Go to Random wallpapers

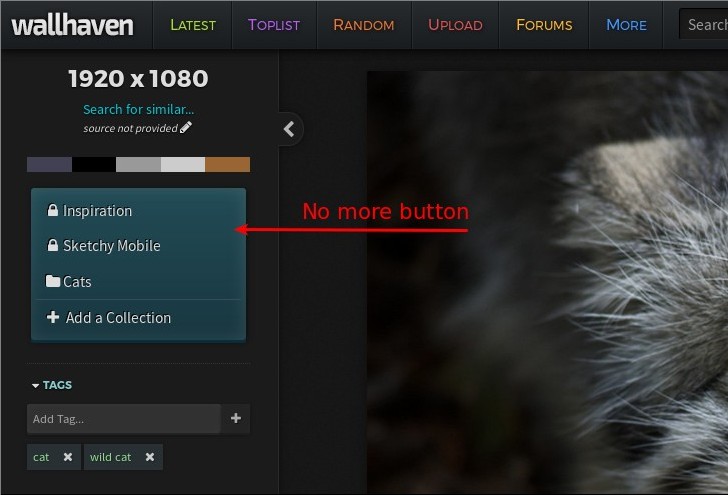[364, 25]
